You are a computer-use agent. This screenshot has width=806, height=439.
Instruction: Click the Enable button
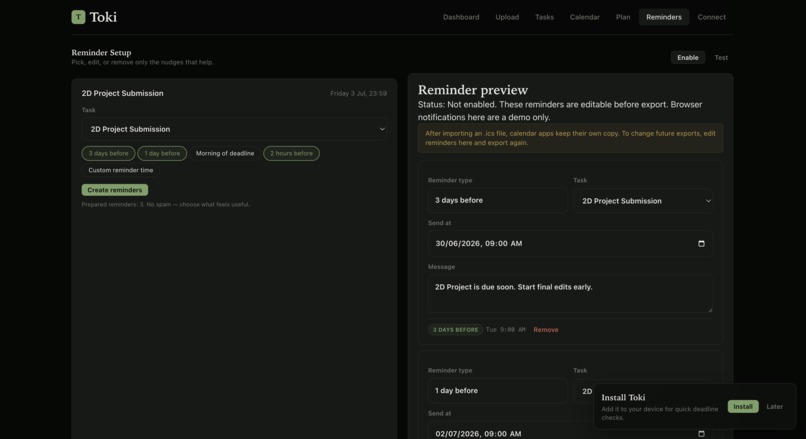click(688, 58)
